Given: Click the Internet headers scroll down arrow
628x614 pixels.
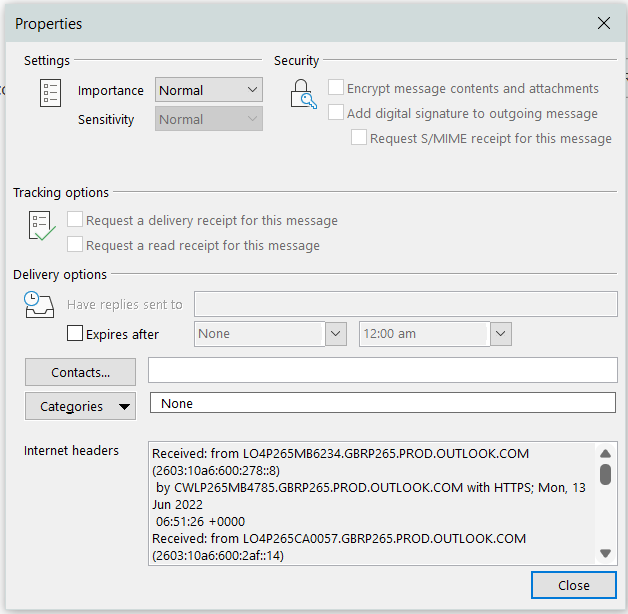Looking at the screenshot, I should point(605,553).
